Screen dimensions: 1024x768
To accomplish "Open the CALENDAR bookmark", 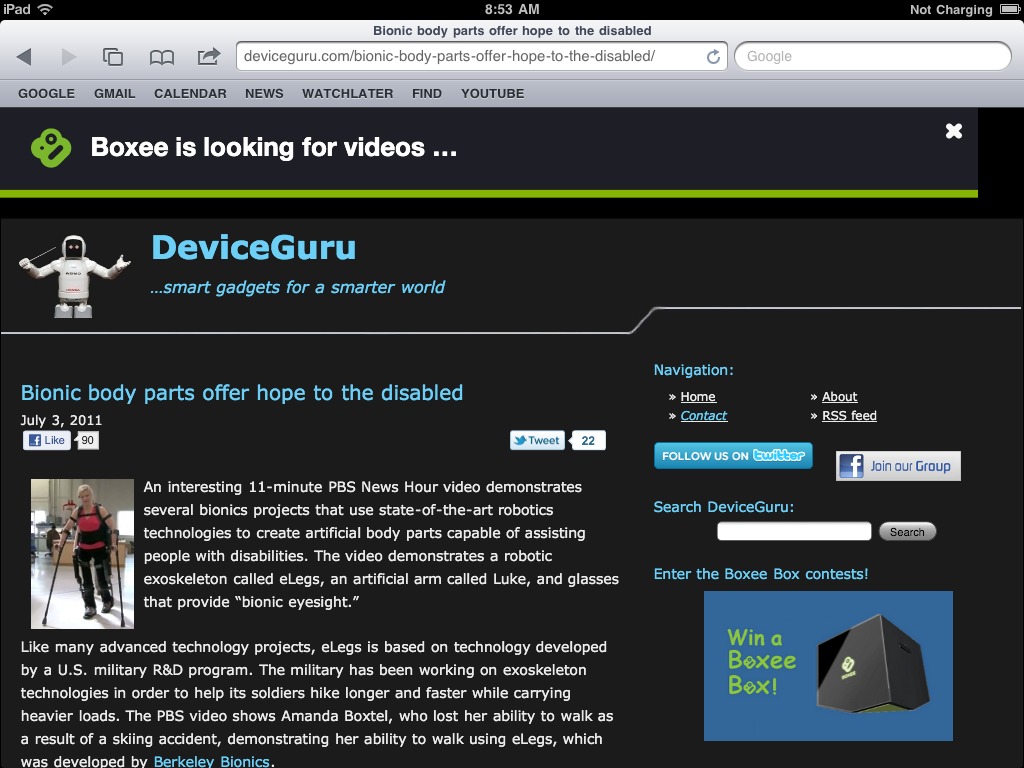I will (x=190, y=93).
